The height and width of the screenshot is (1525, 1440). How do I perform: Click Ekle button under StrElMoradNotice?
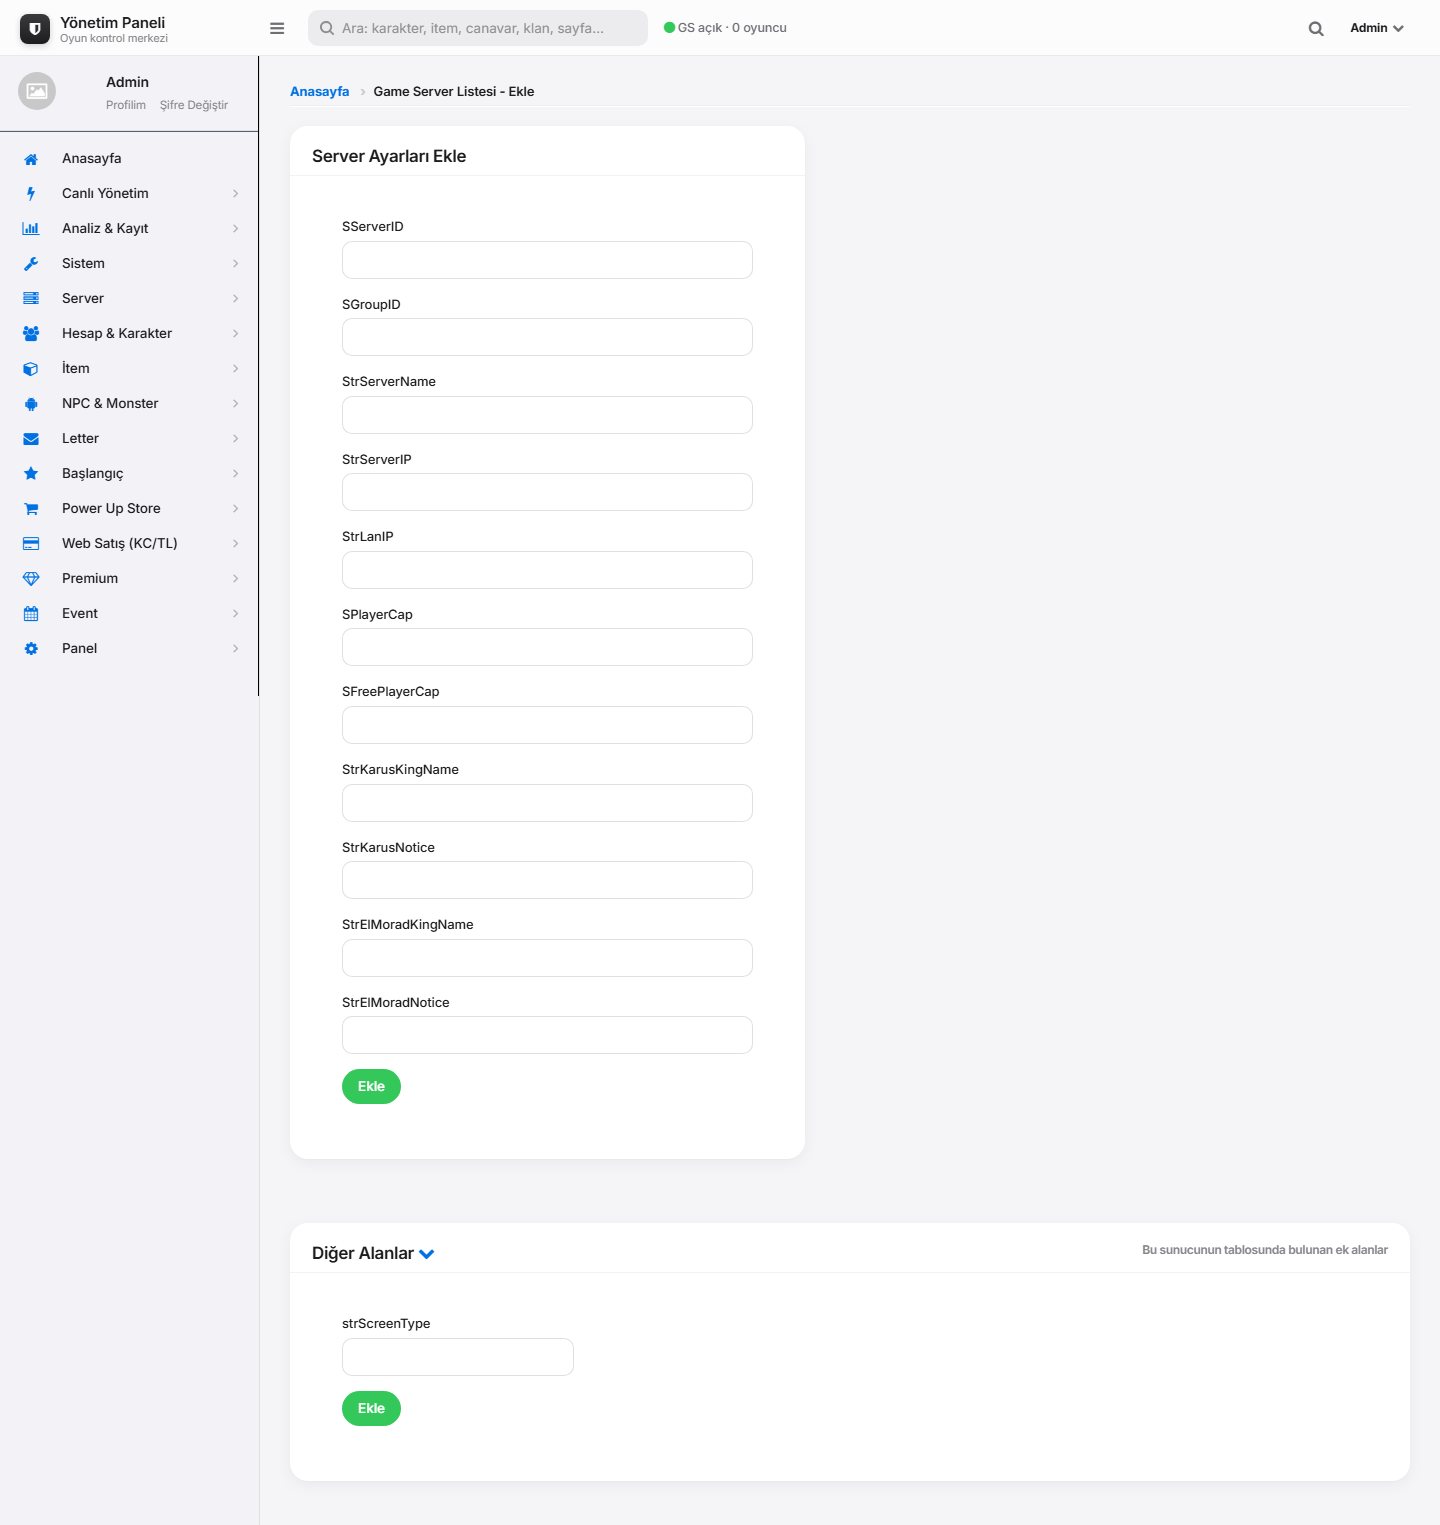click(371, 1087)
